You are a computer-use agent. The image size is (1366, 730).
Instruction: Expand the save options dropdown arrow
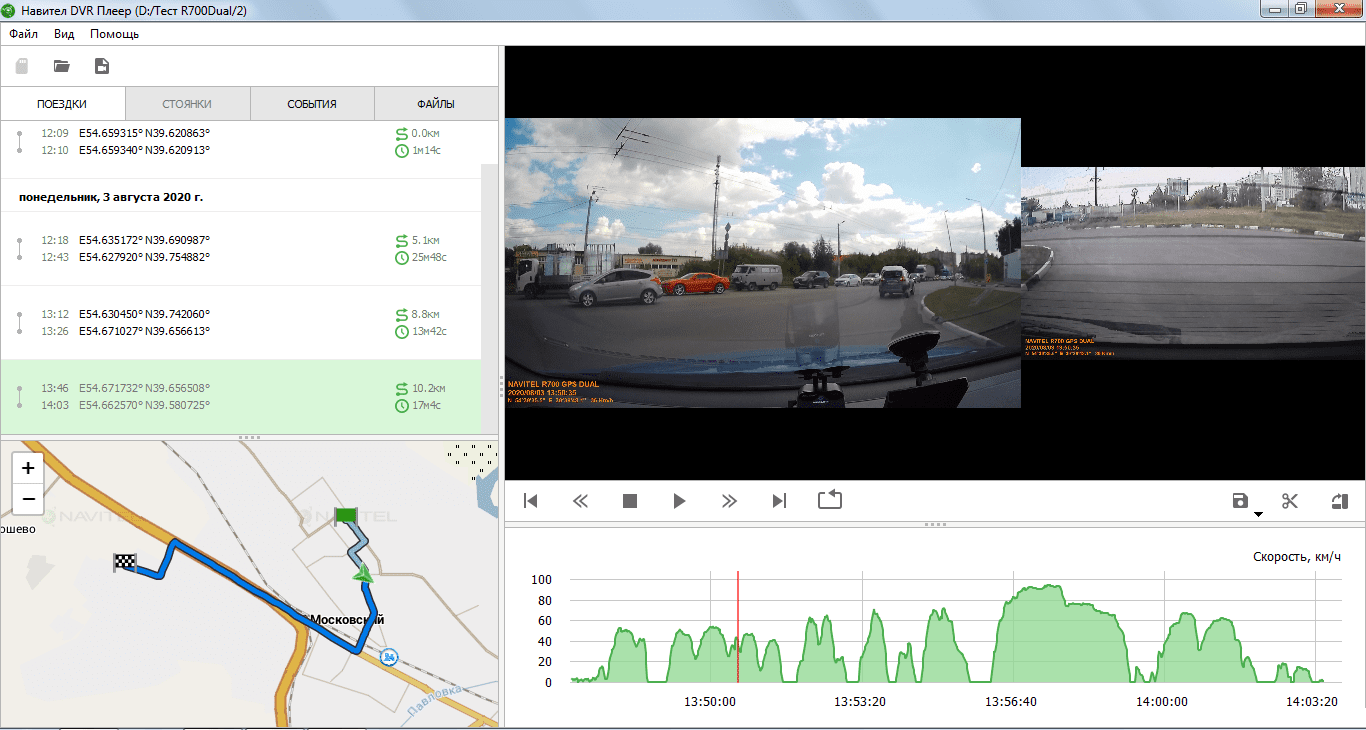pyautogui.click(x=1259, y=514)
